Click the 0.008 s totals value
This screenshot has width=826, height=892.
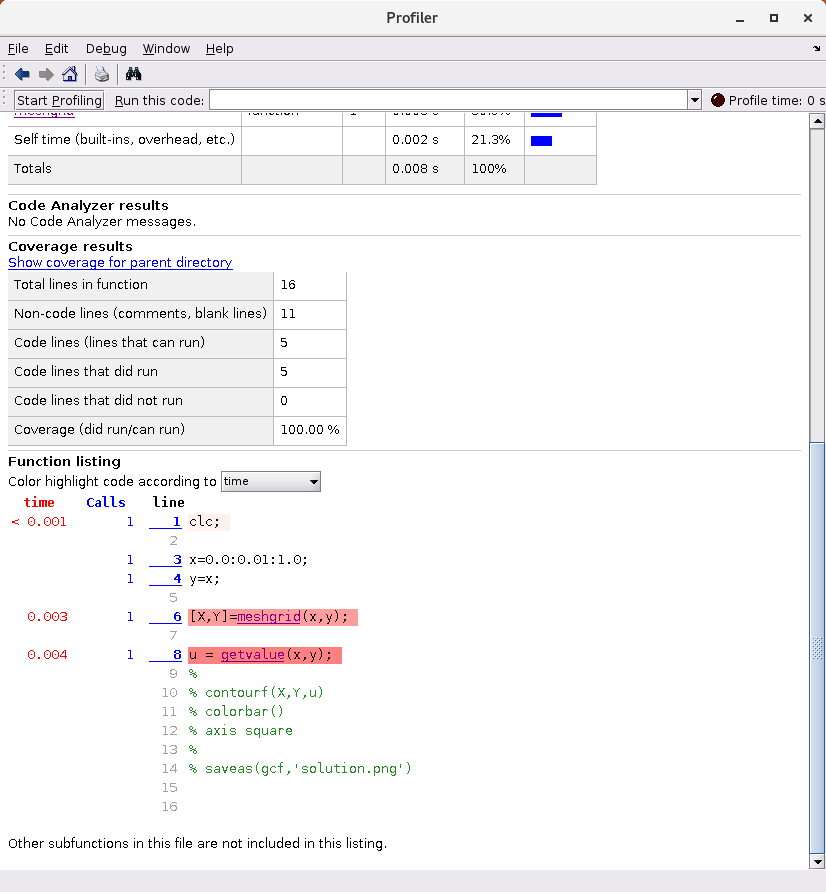coord(415,169)
